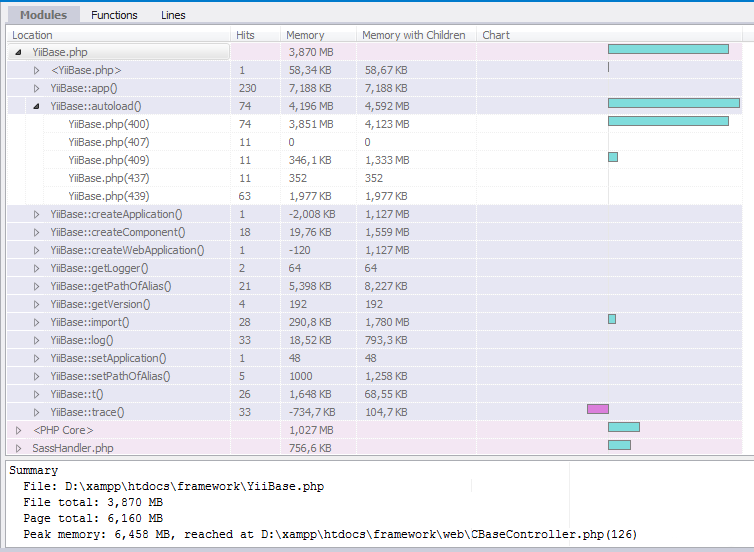Click the pink negative bar for YiiBase::trace()

(x=597, y=409)
